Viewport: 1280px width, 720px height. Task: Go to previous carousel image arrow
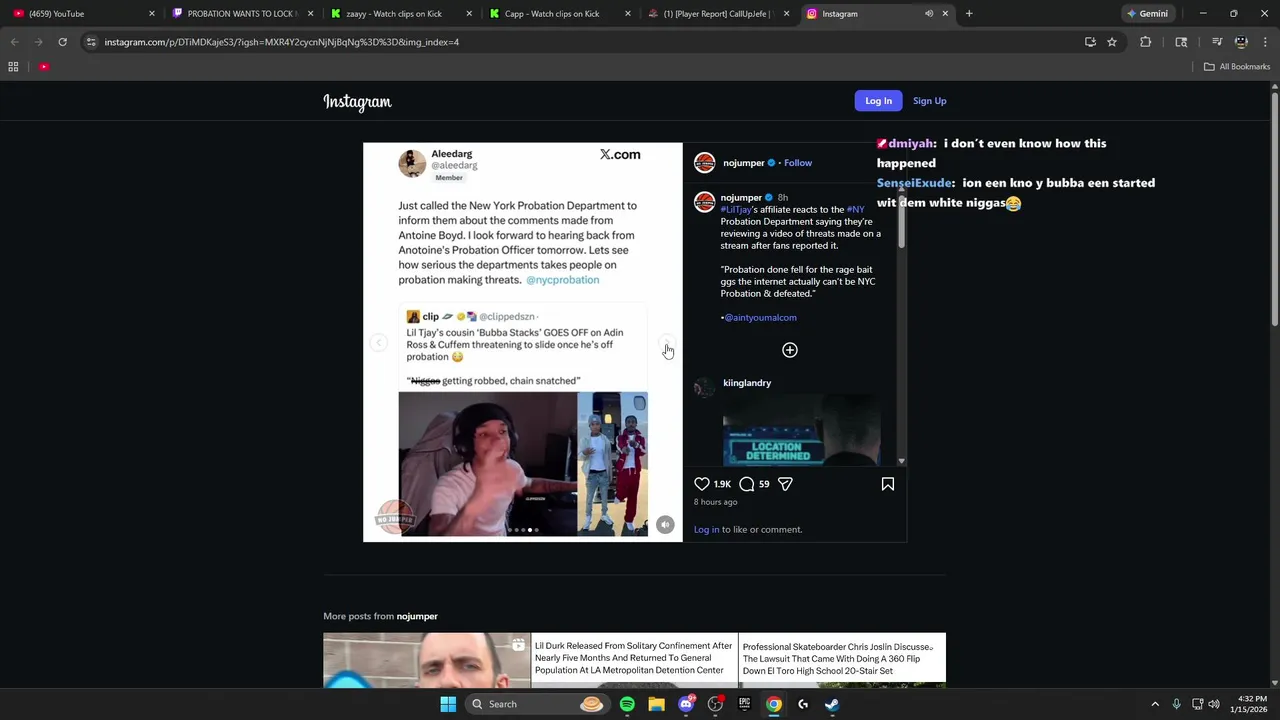tap(378, 343)
